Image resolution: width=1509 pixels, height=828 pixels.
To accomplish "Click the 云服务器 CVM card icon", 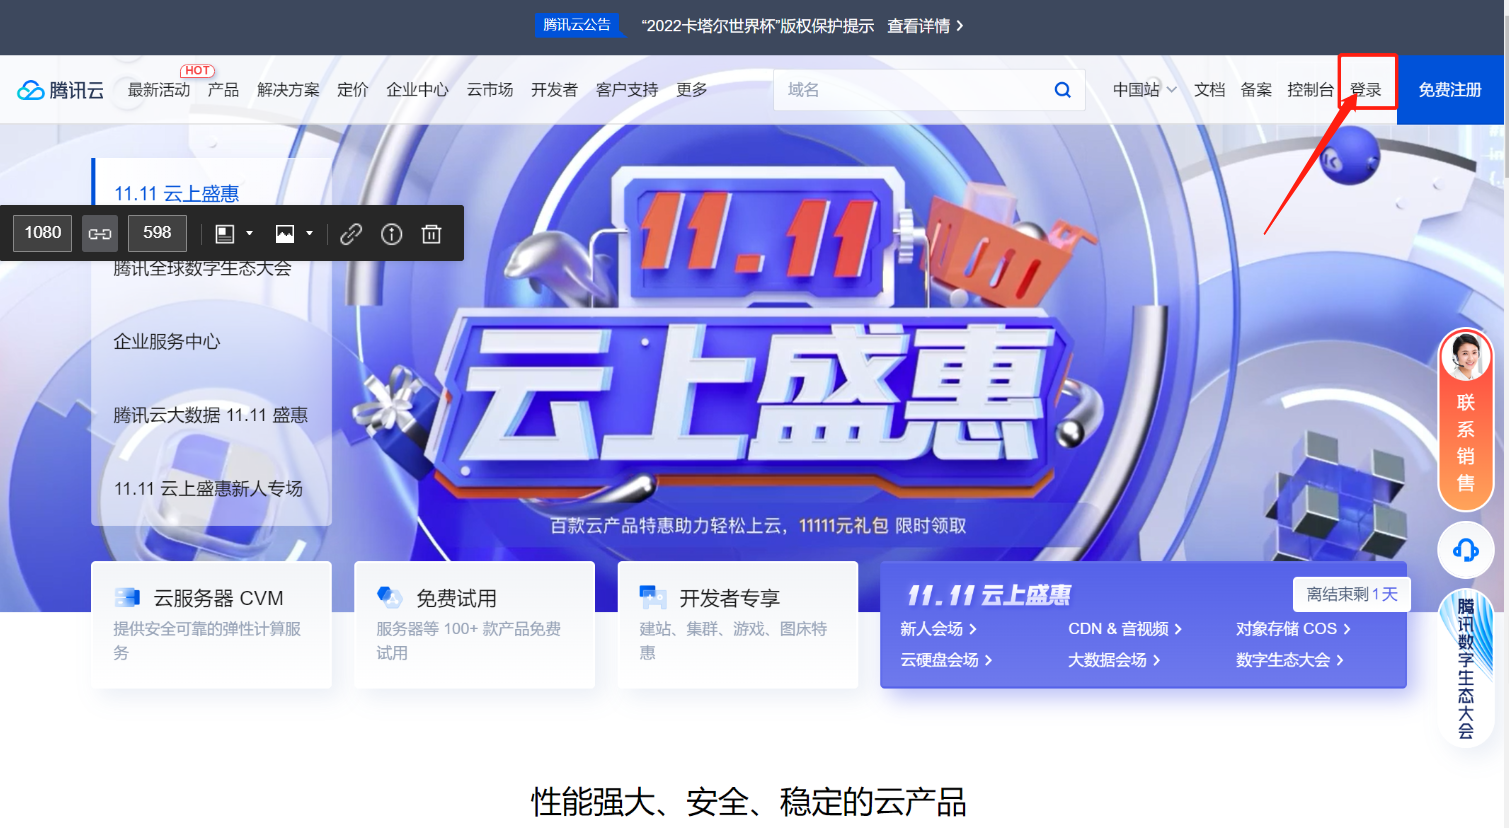I will (x=128, y=597).
